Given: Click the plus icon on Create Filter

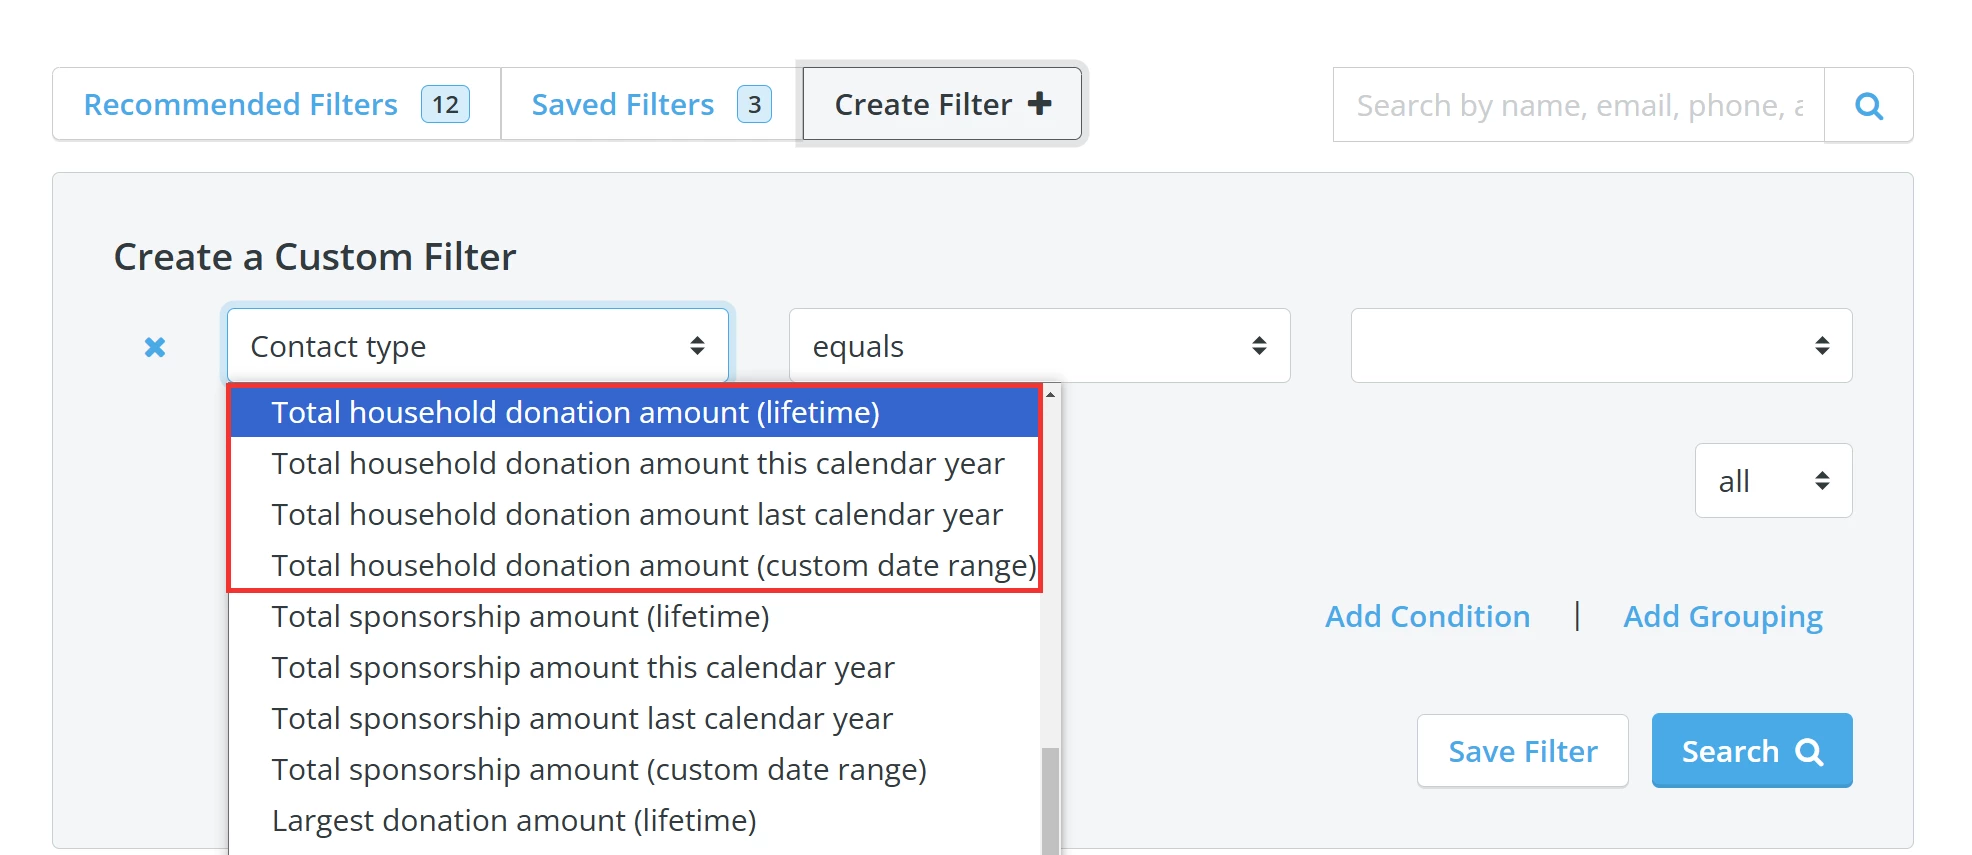Looking at the screenshot, I should 1040,103.
